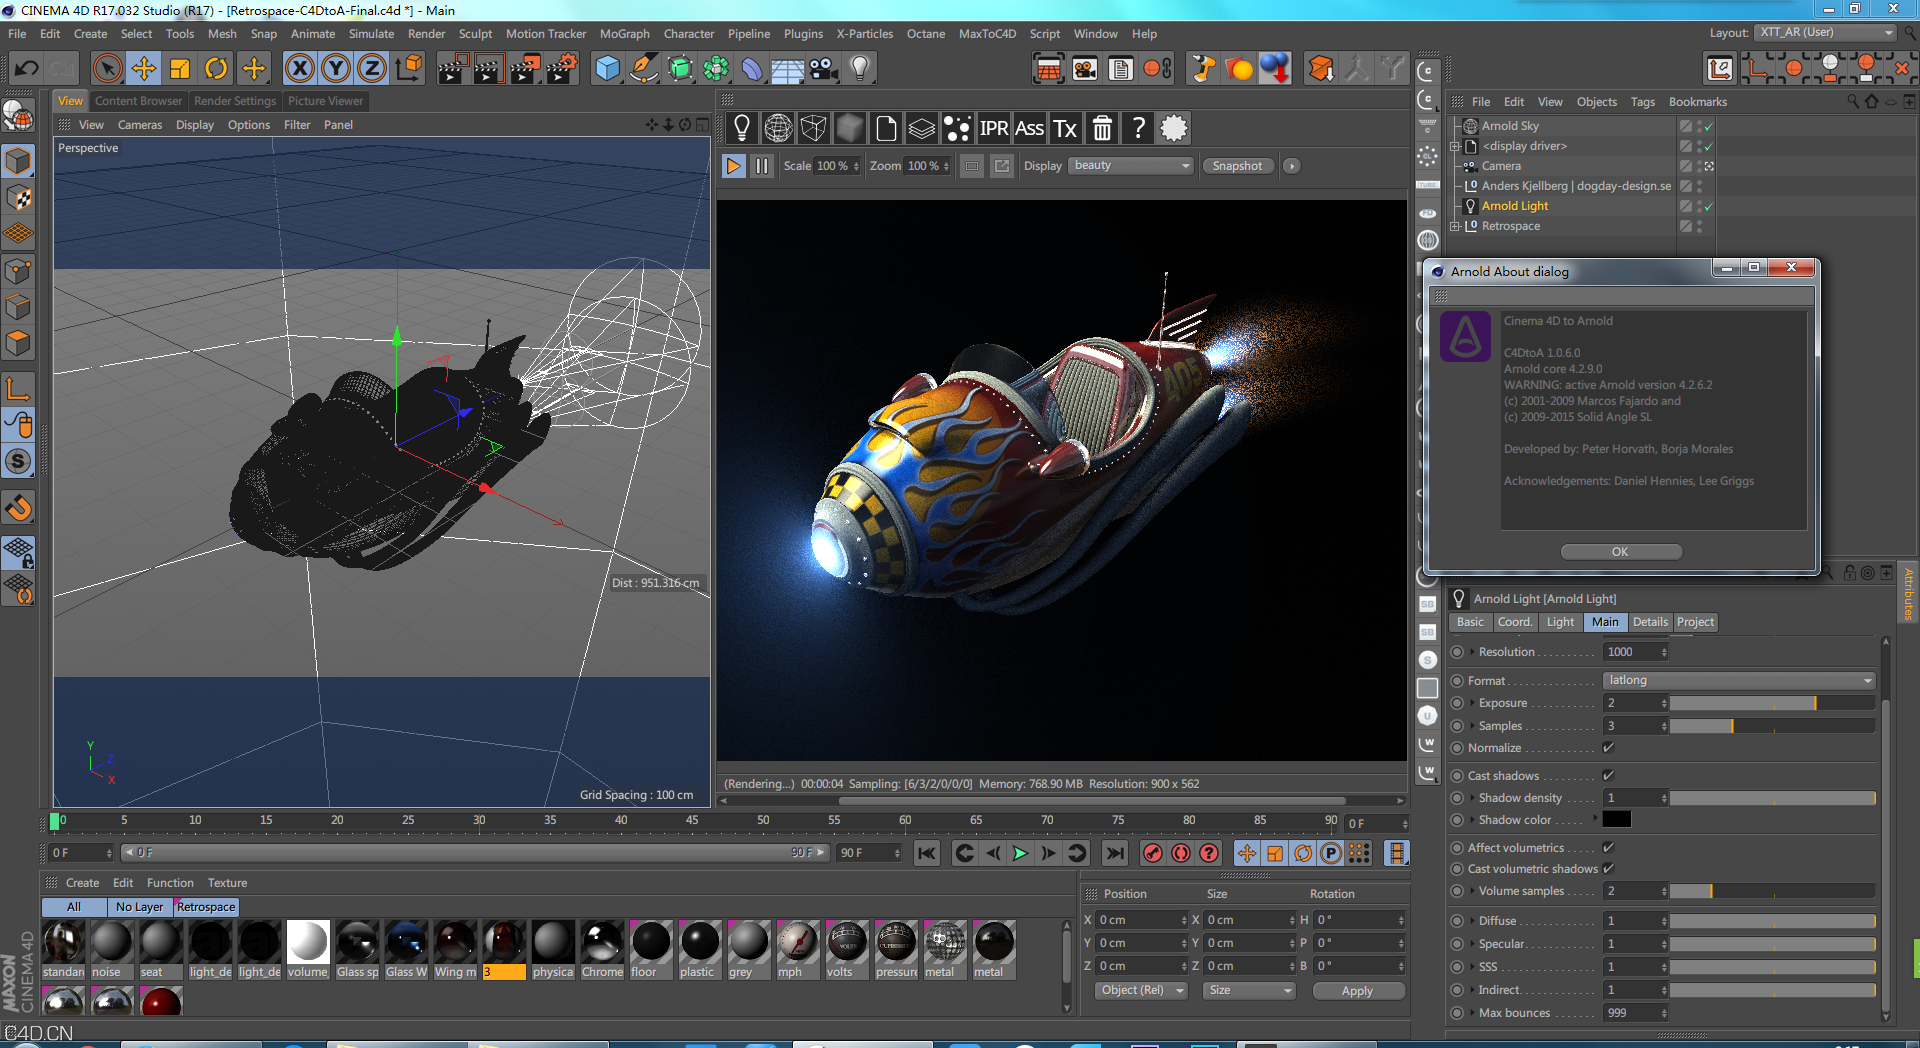Open the Tx manager icon
Viewport: 1920px width, 1048px height.
click(x=1065, y=128)
